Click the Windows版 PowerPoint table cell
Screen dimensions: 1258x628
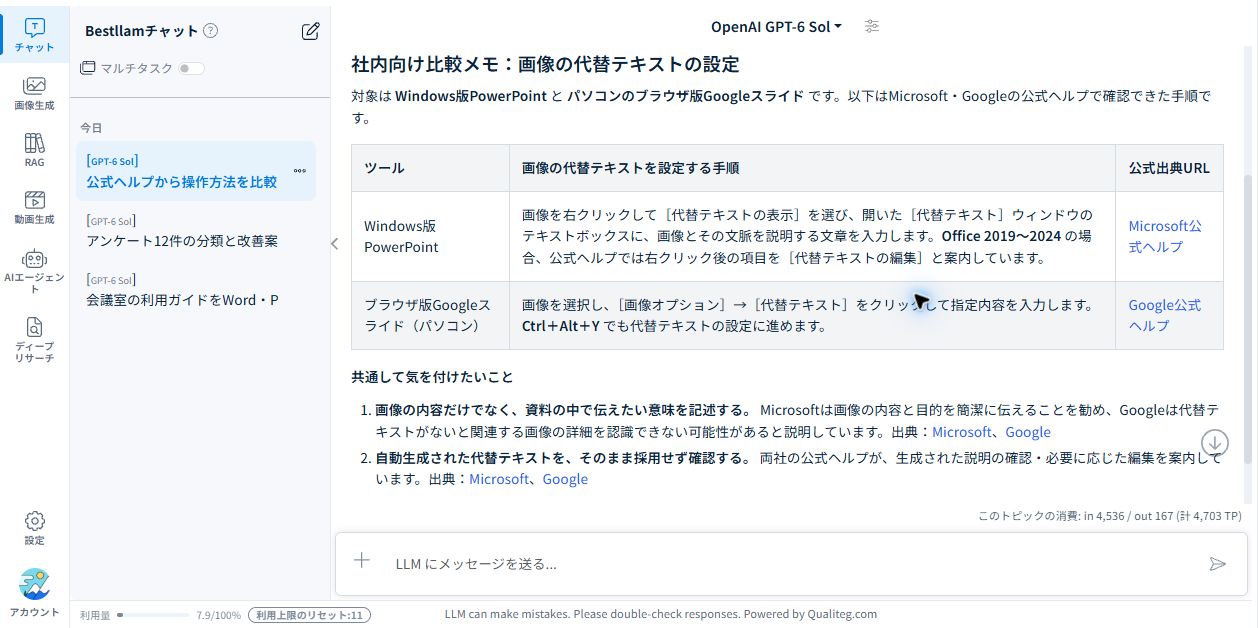coord(430,236)
